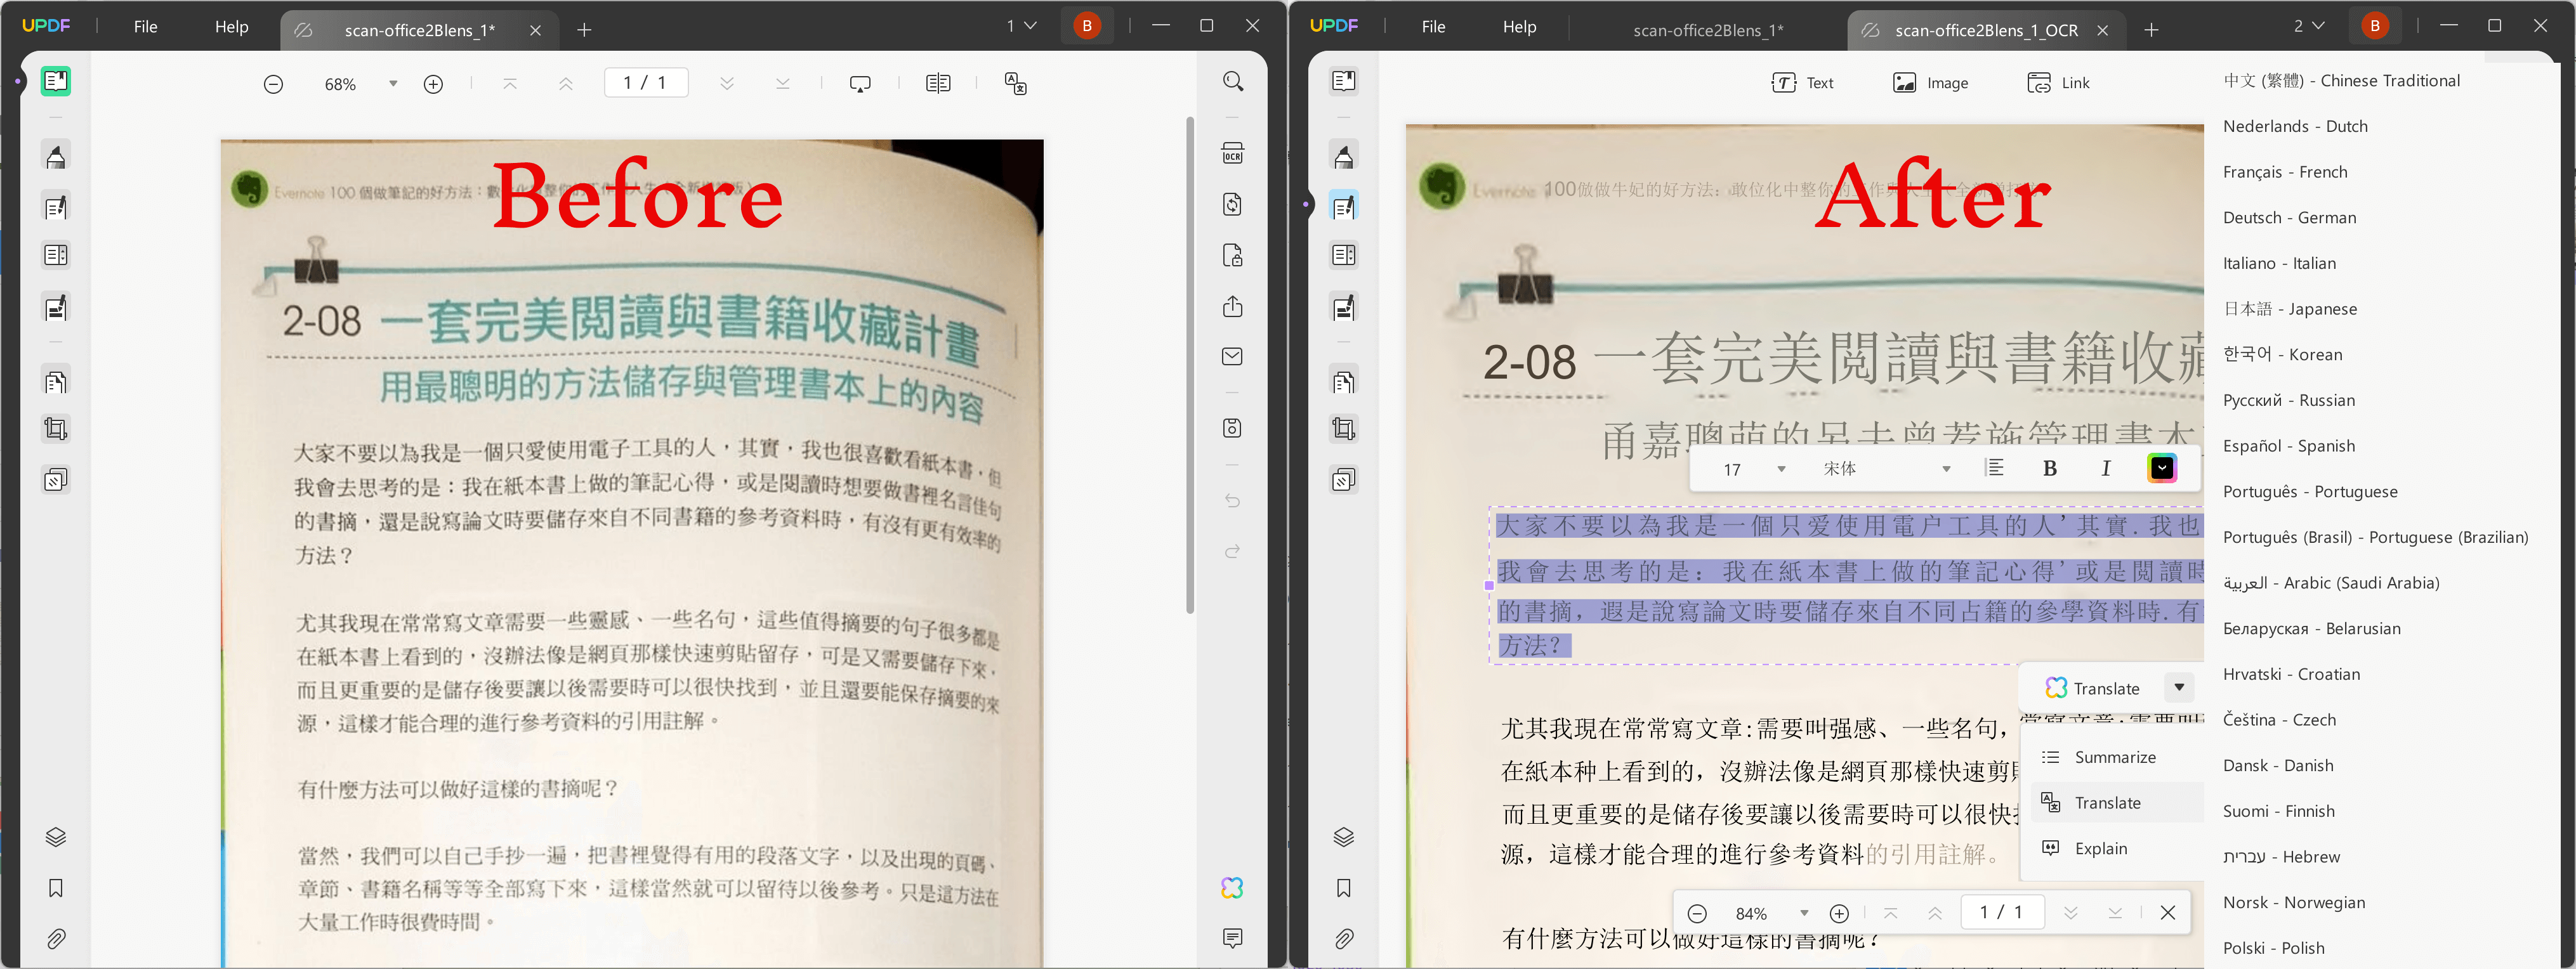The width and height of the screenshot is (2576, 969).
Task: Select the Crop Pages tool in the left sidebar
Action: point(56,427)
